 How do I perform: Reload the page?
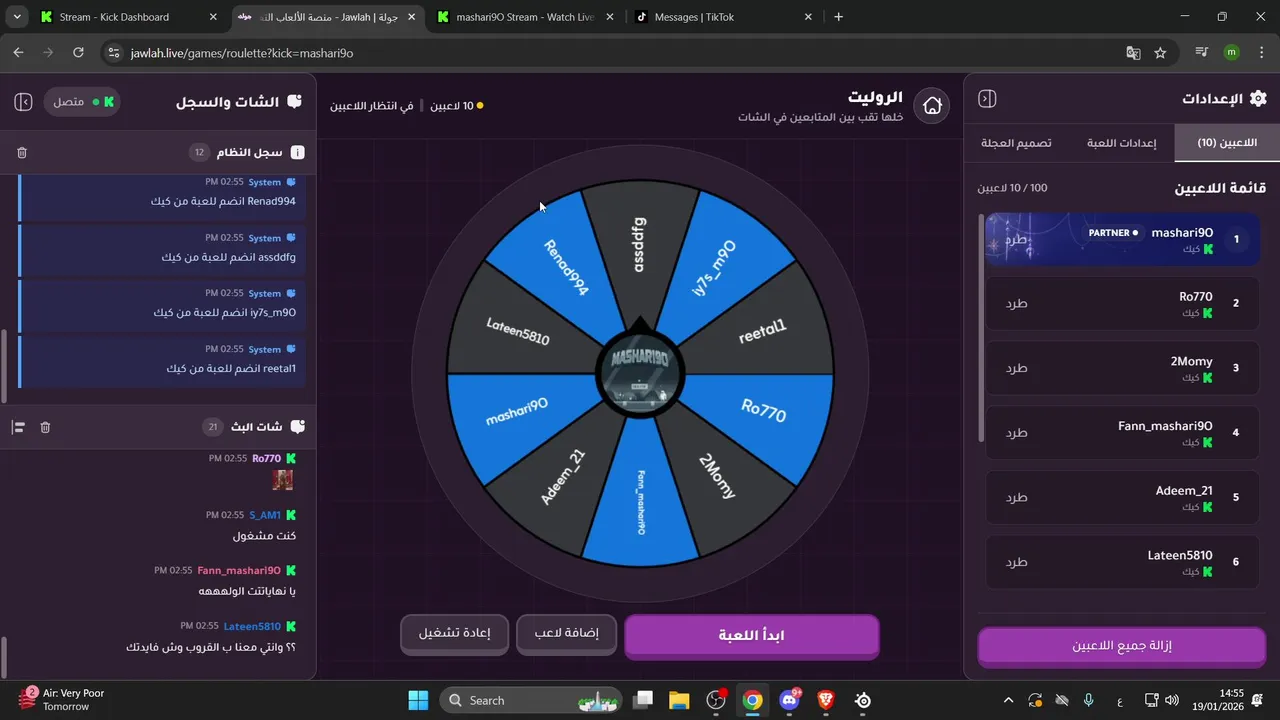(78, 53)
